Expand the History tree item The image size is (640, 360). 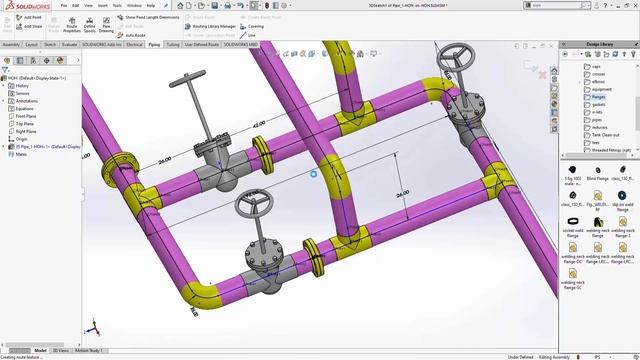pyautogui.click(x=4, y=86)
